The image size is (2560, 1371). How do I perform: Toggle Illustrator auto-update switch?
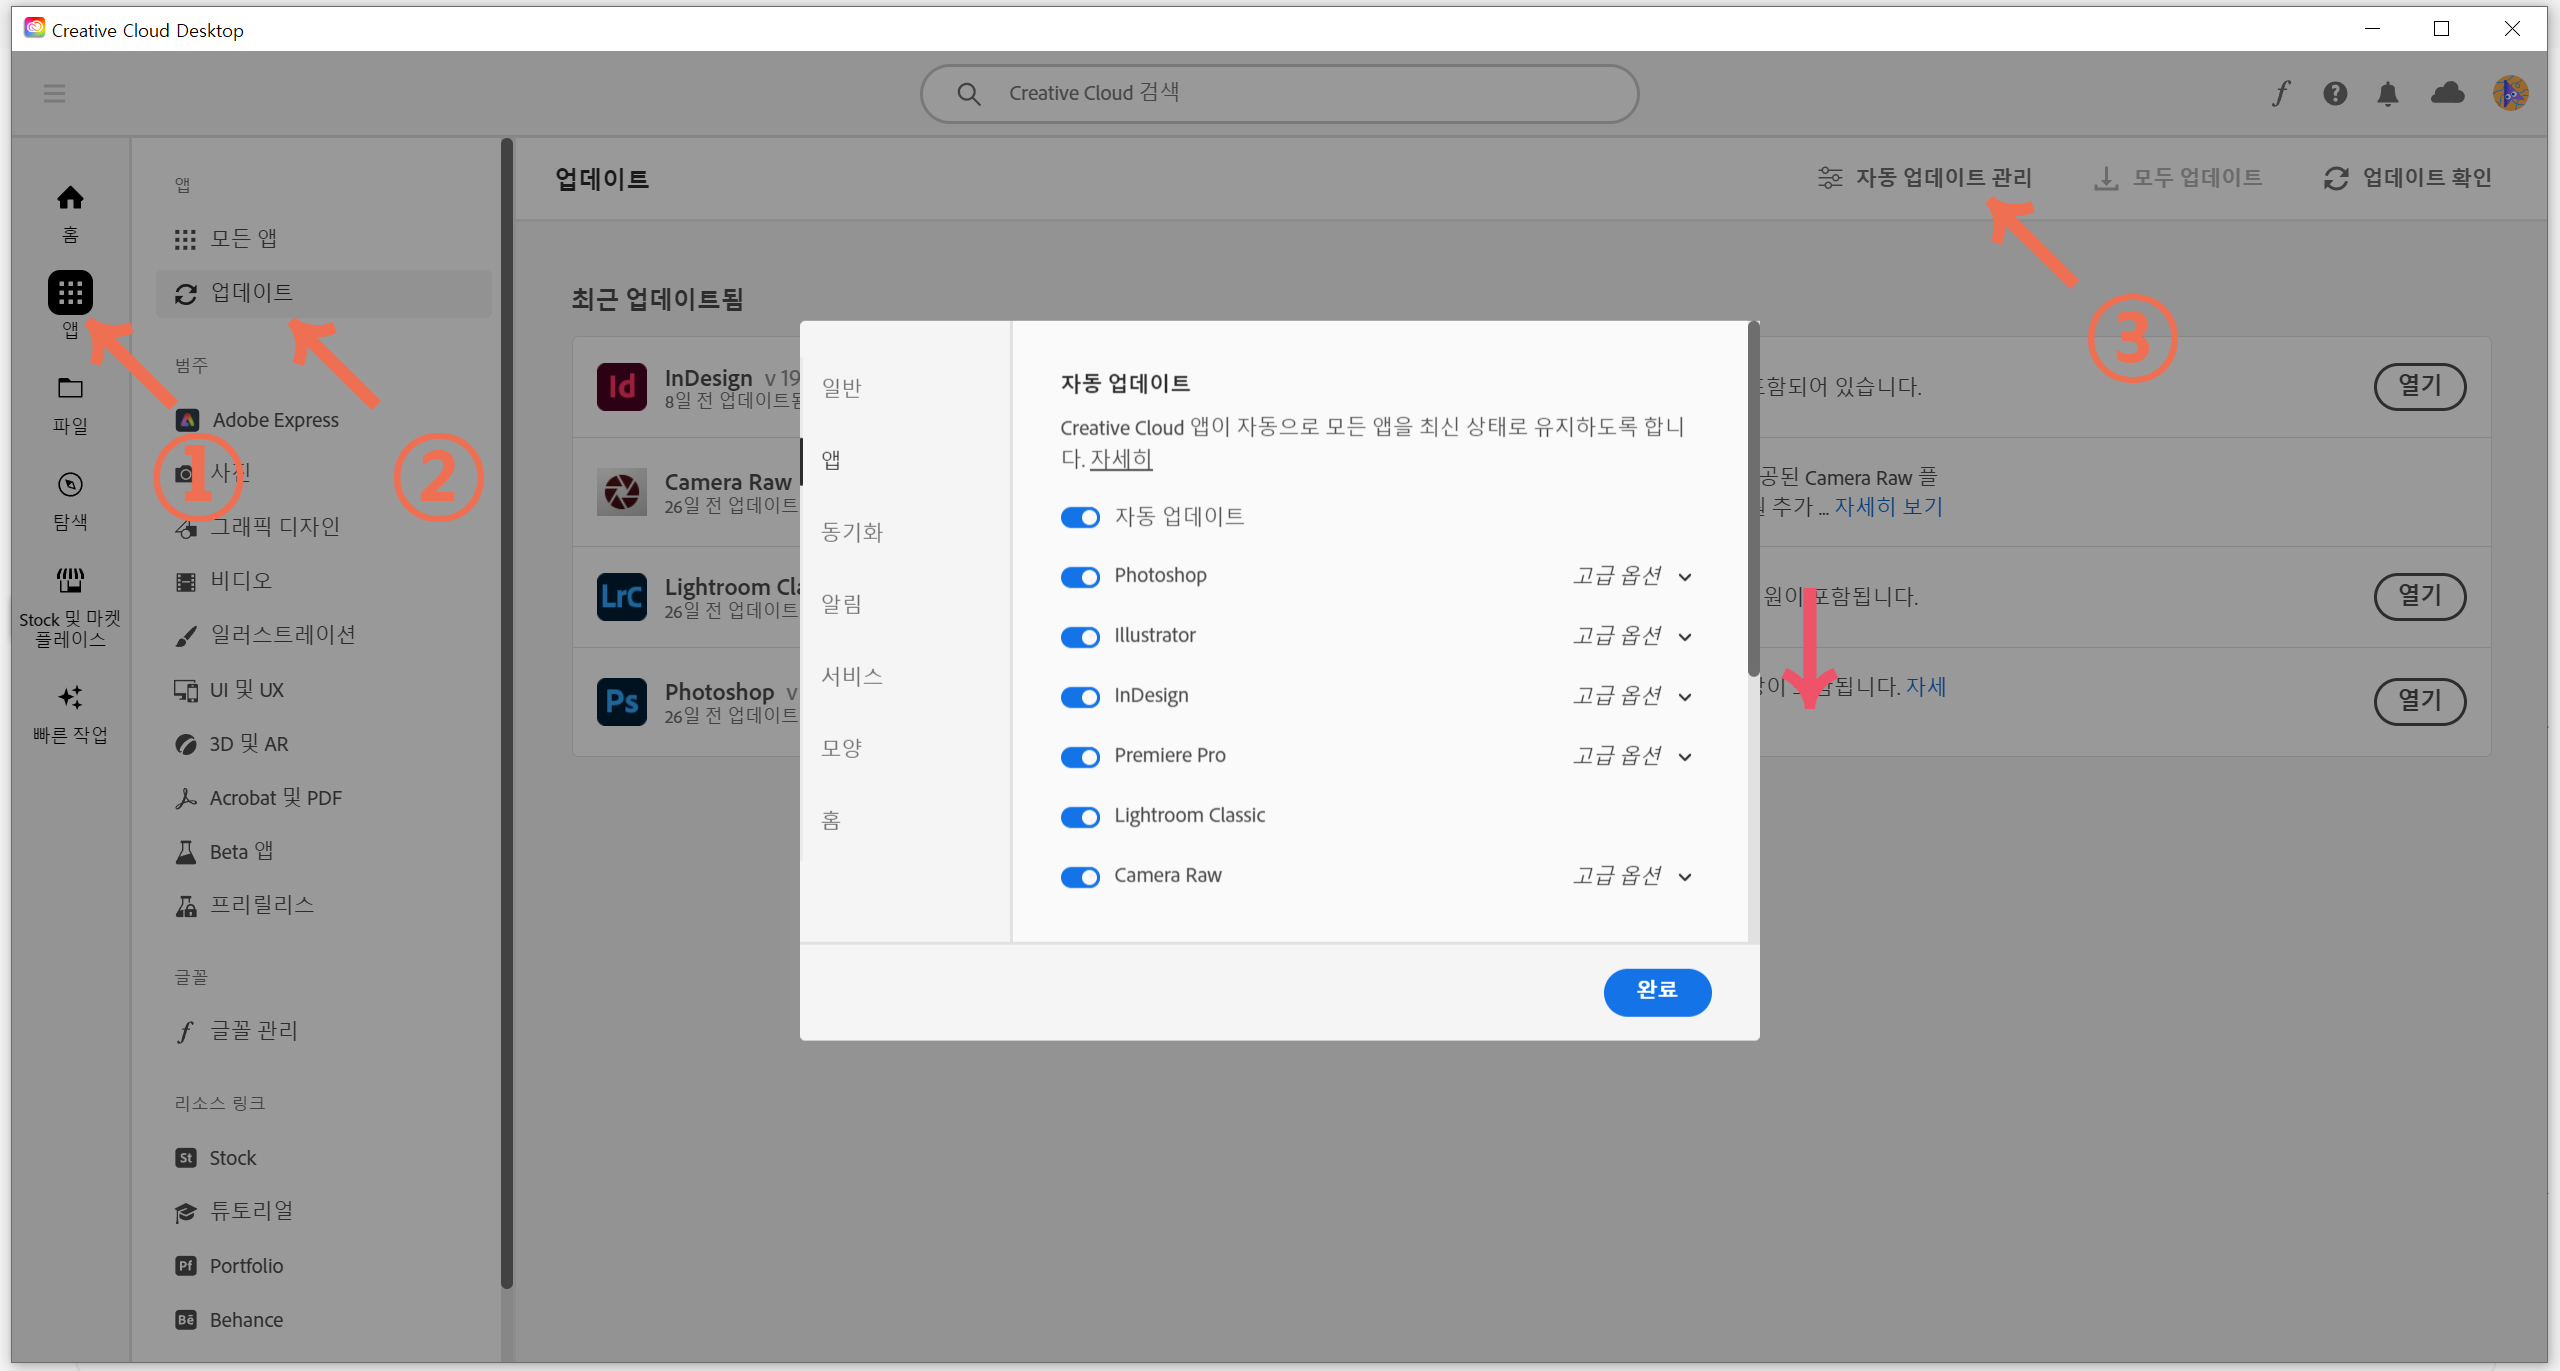pos(1080,637)
